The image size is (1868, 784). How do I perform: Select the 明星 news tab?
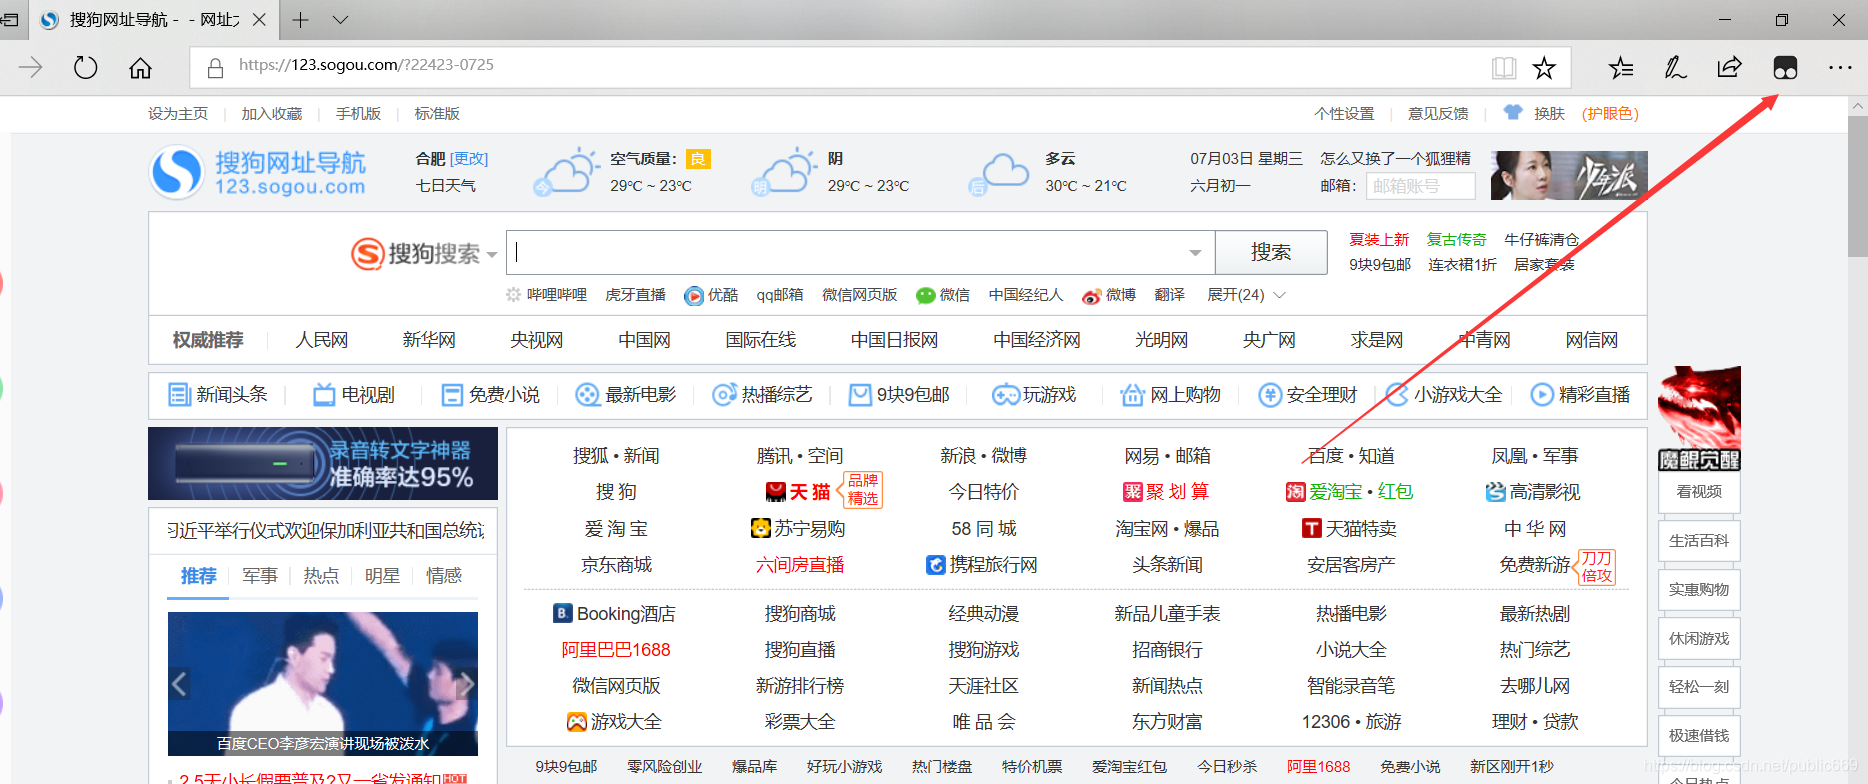382,576
